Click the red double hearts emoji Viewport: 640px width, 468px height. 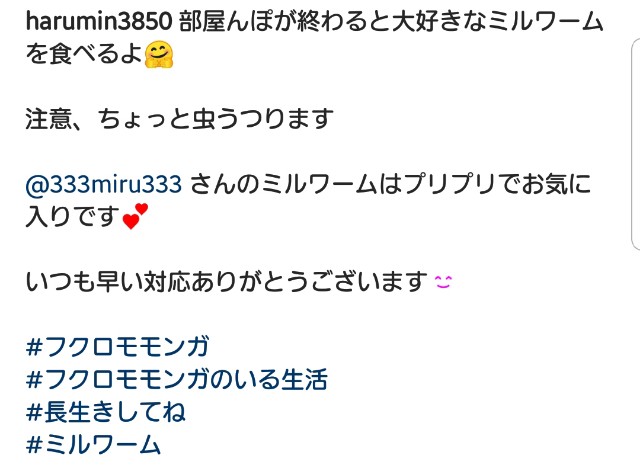[x=135, y=217]
